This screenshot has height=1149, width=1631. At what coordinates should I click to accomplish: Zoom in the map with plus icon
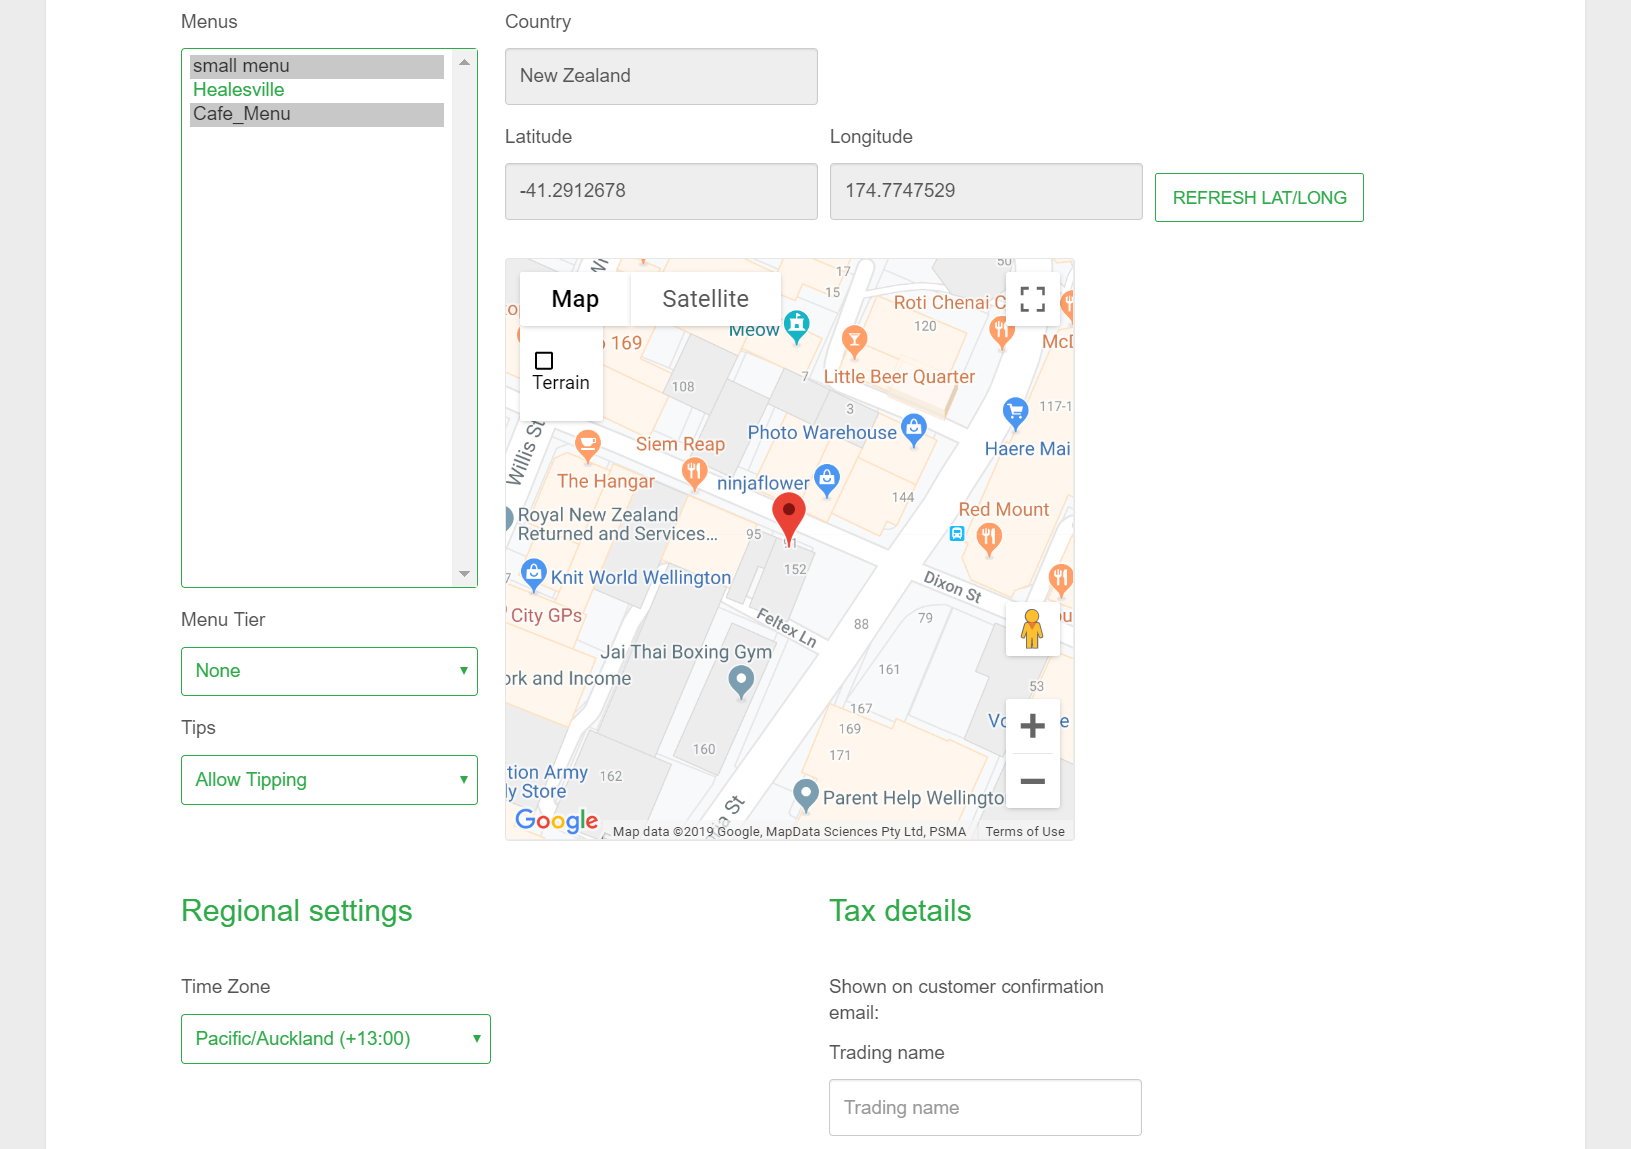[1032, 726]
